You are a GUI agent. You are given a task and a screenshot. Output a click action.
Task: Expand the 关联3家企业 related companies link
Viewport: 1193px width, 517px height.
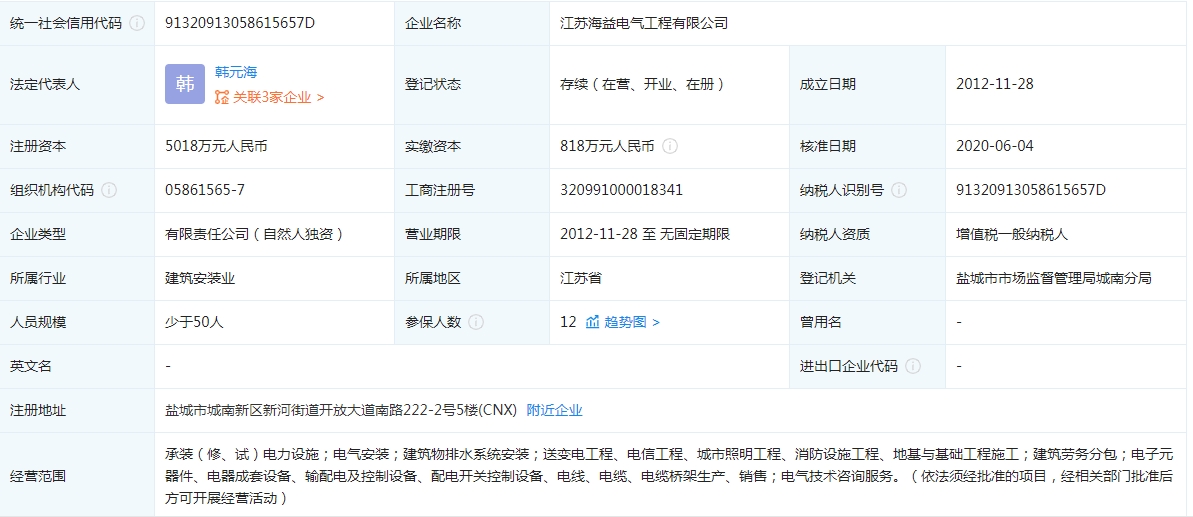[x=270, y=98]
